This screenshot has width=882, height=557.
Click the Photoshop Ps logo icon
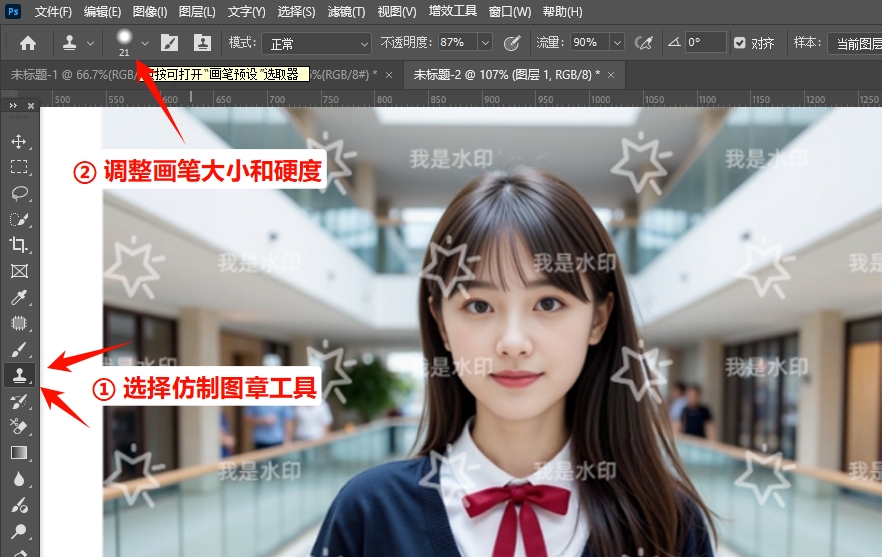tap(13, 11)
